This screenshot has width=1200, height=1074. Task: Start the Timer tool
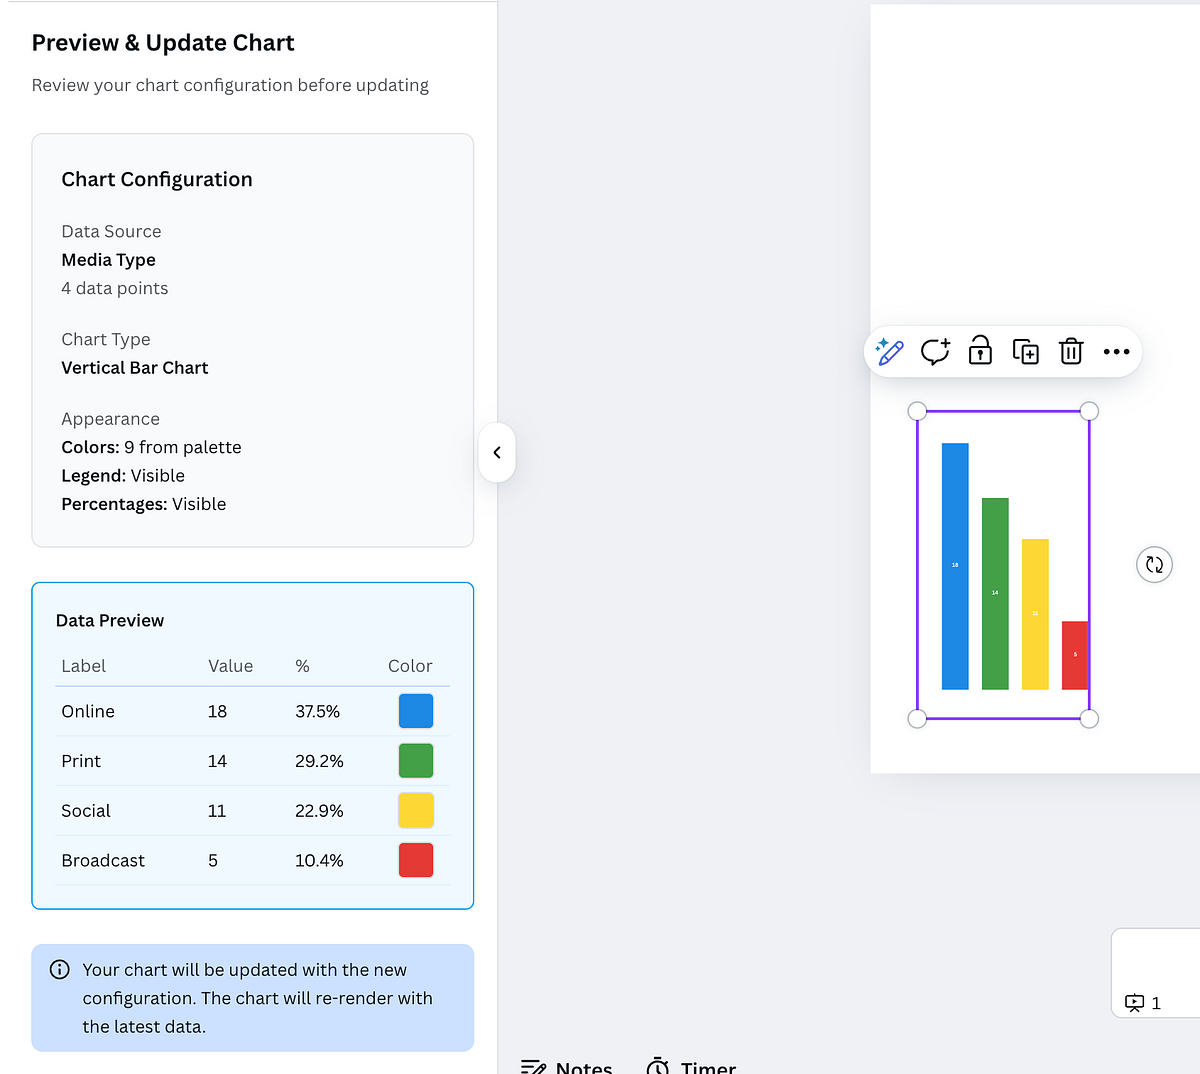691,1066
